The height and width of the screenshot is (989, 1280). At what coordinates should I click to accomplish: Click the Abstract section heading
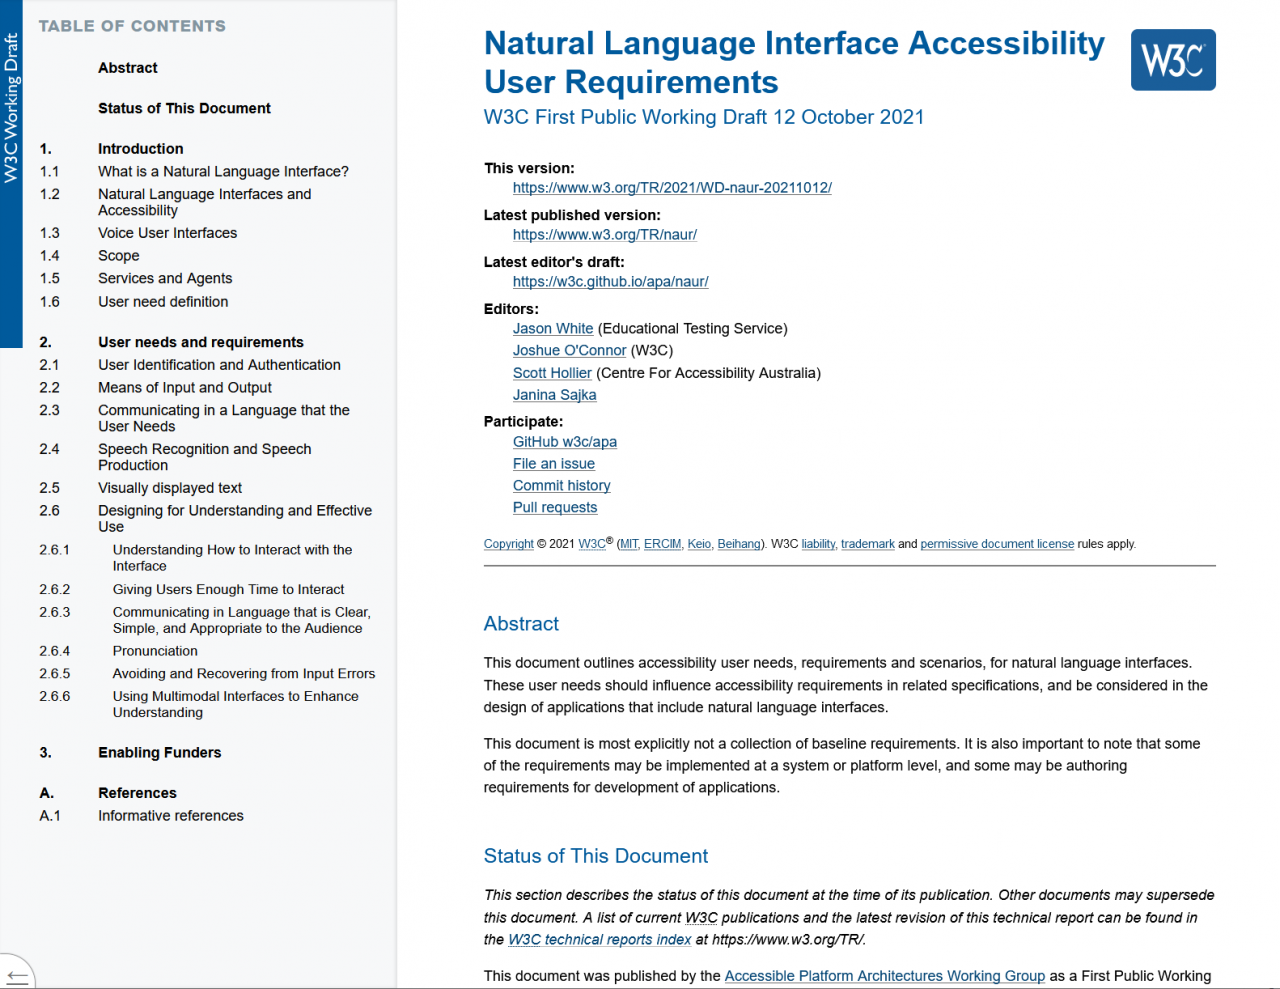pos(521,624)
